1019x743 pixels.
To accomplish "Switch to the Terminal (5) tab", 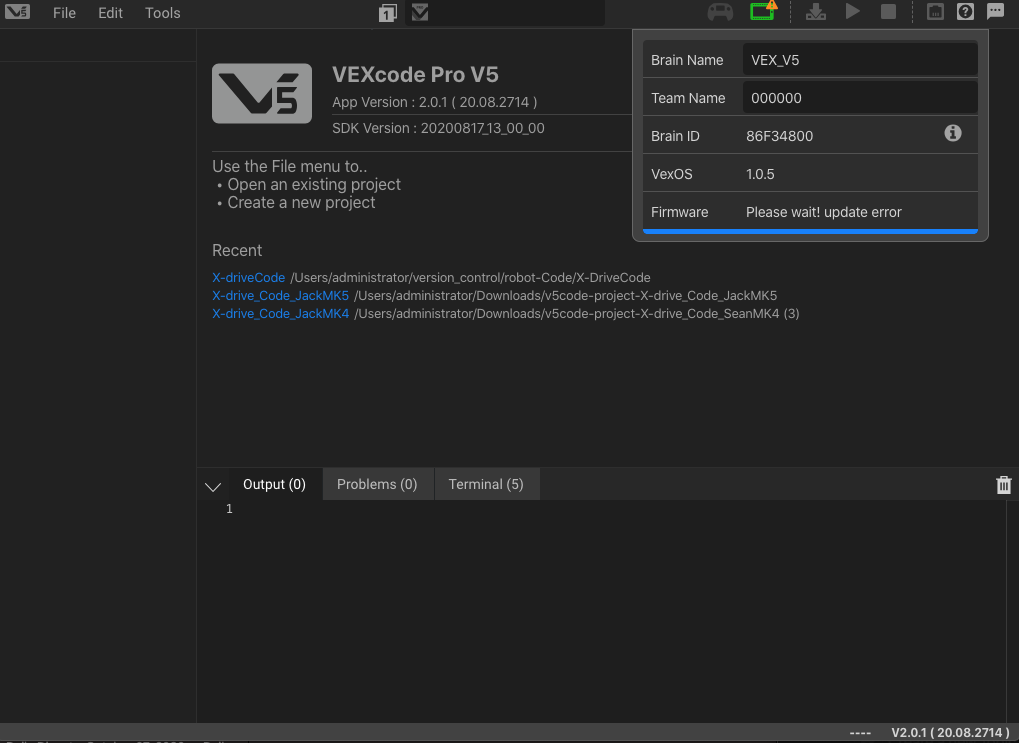I will [x=486, y=484].
